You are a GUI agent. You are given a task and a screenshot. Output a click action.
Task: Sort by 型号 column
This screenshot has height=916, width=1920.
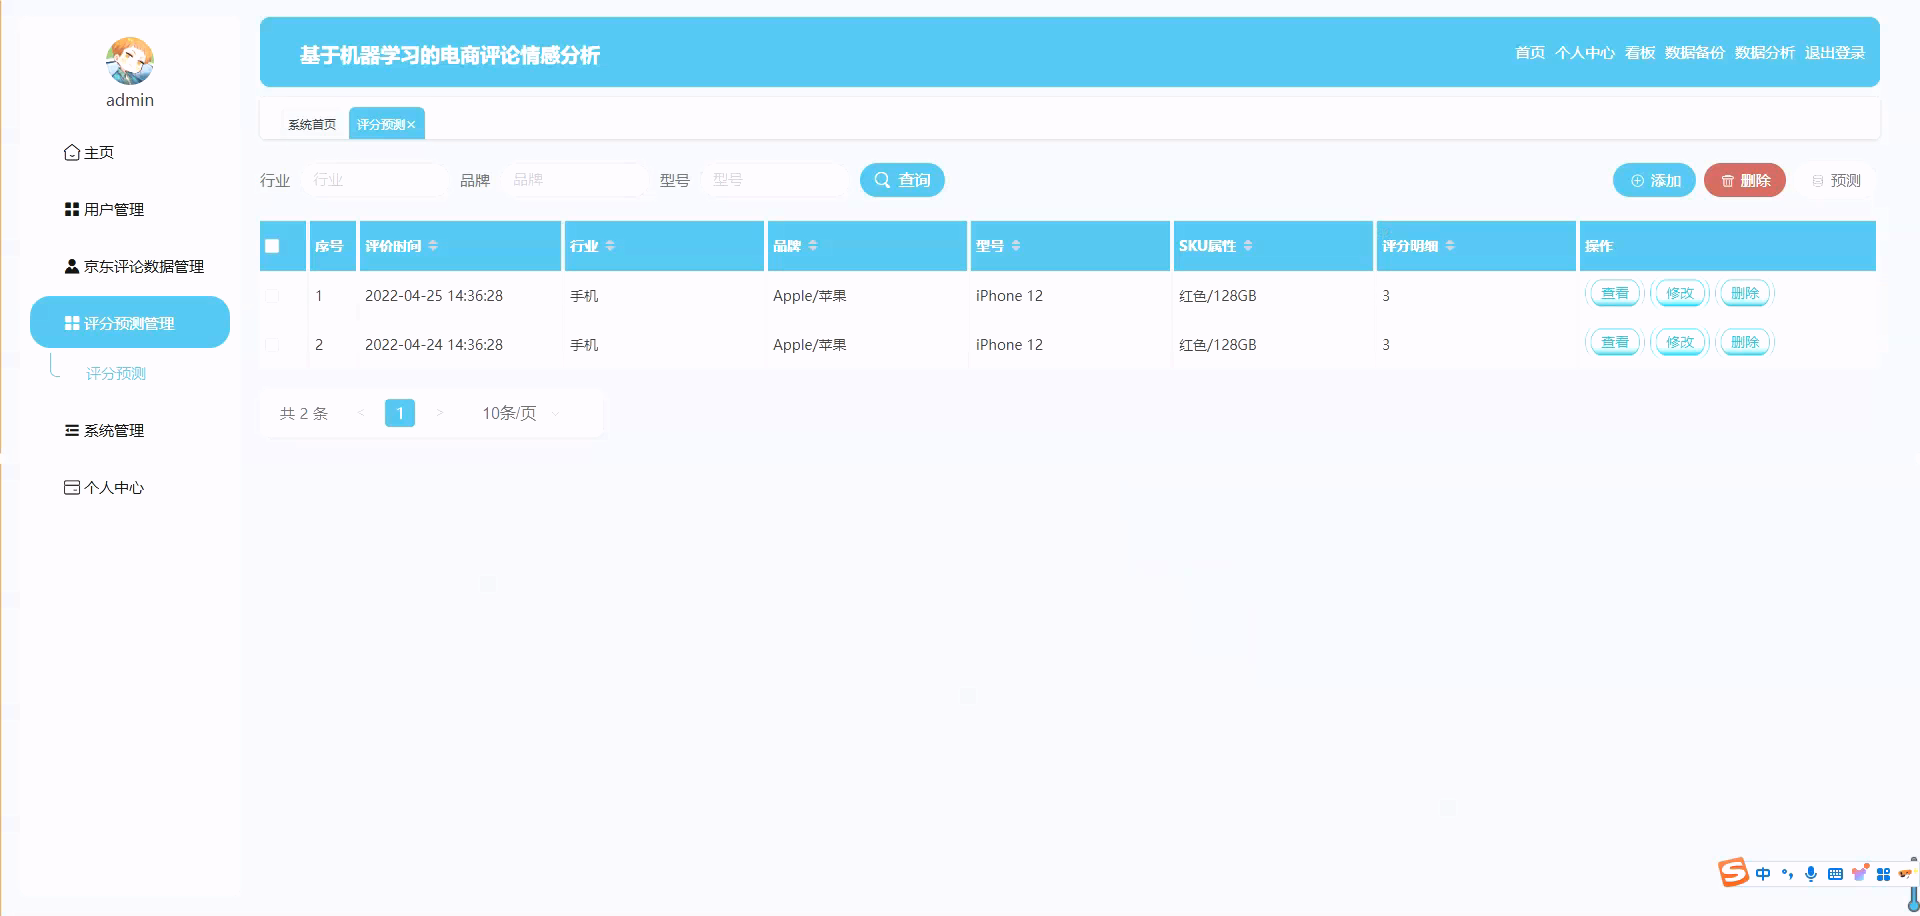coord(1016,246)
